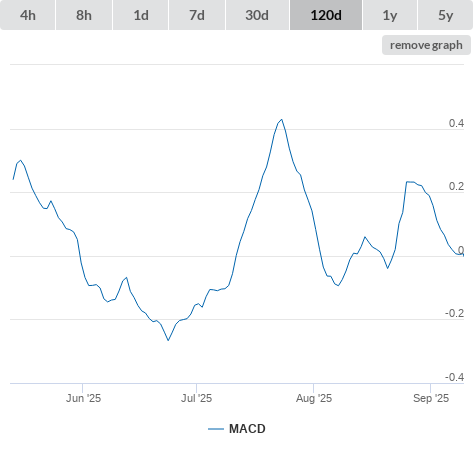Click the -0.2 y-axis value

coord(454,313)
